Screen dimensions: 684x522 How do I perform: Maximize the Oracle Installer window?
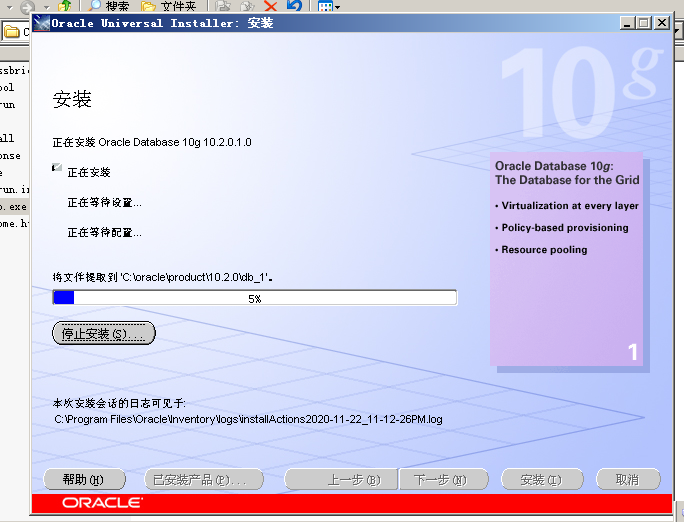click(x=643, y=23)
